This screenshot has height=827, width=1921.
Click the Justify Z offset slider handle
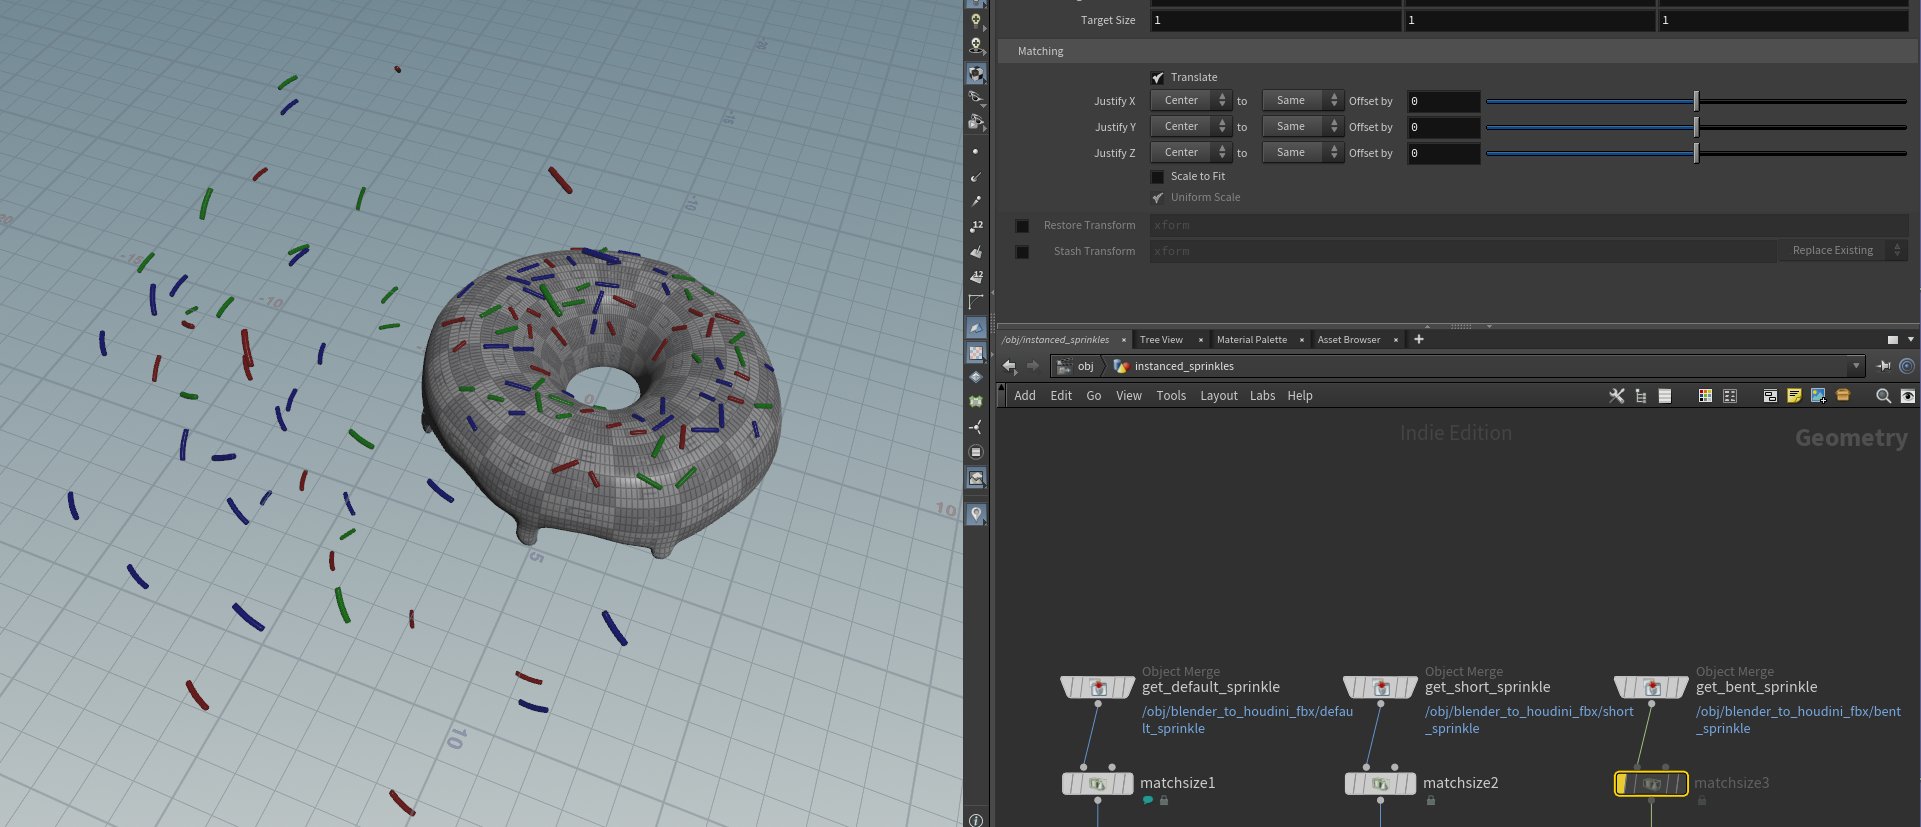1696,153
